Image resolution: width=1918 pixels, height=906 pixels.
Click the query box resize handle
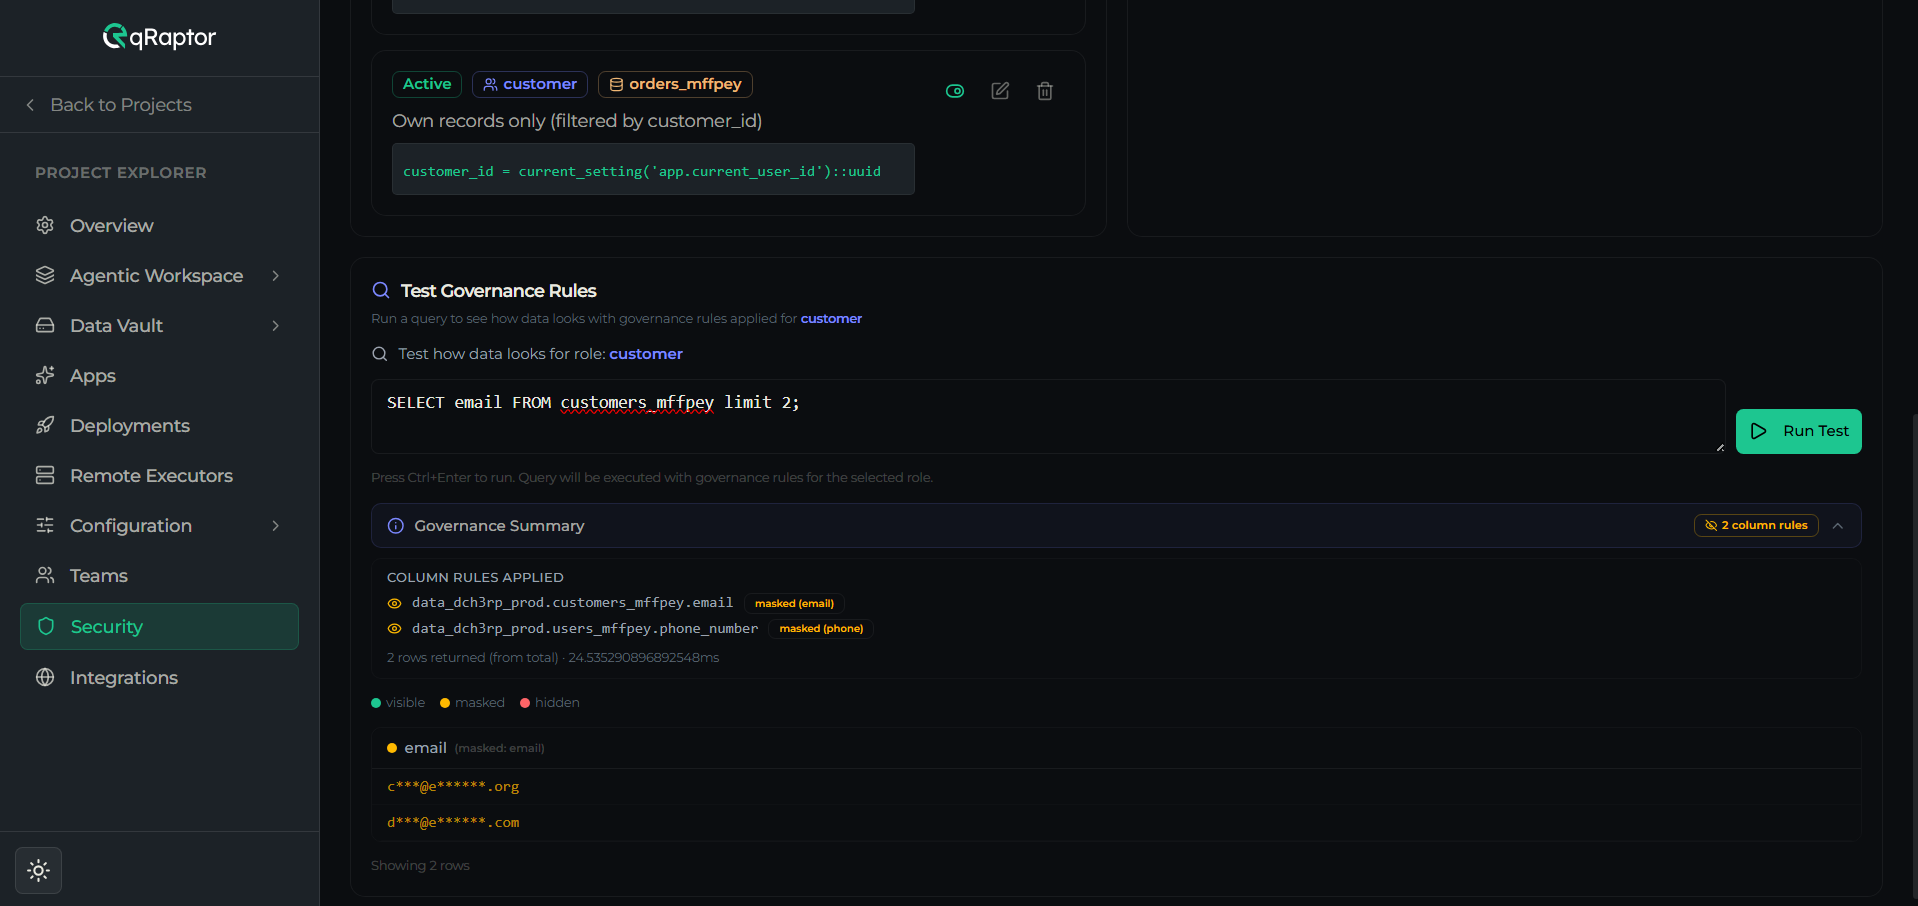point(1720,447)
